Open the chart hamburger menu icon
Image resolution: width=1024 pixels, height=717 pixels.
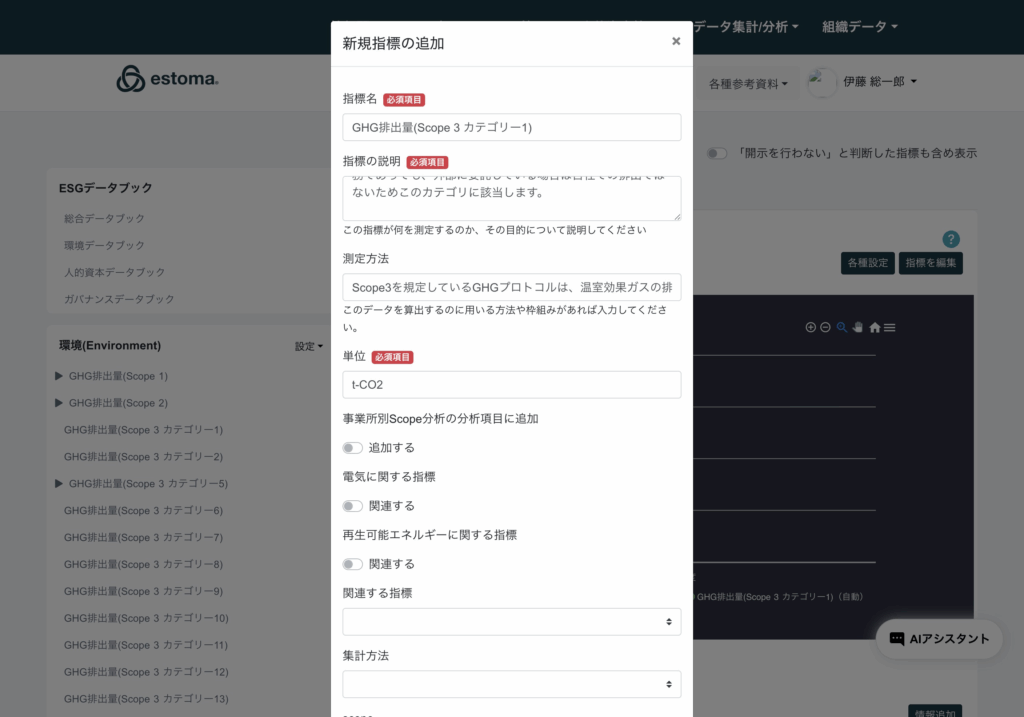pos(889,327)
